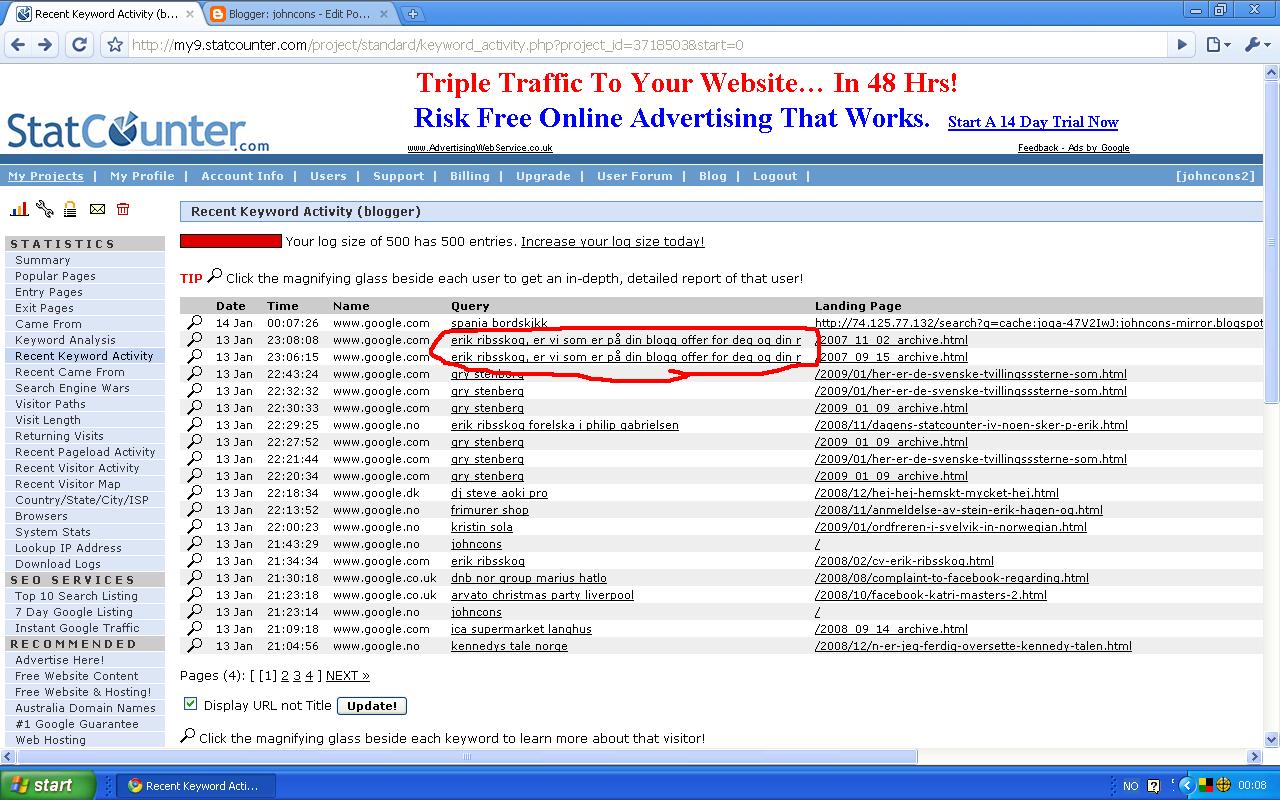Screen dimensions: 1280x800
Task: Open magnifier on ica supermarket langhus row
Action: point(195,629)
